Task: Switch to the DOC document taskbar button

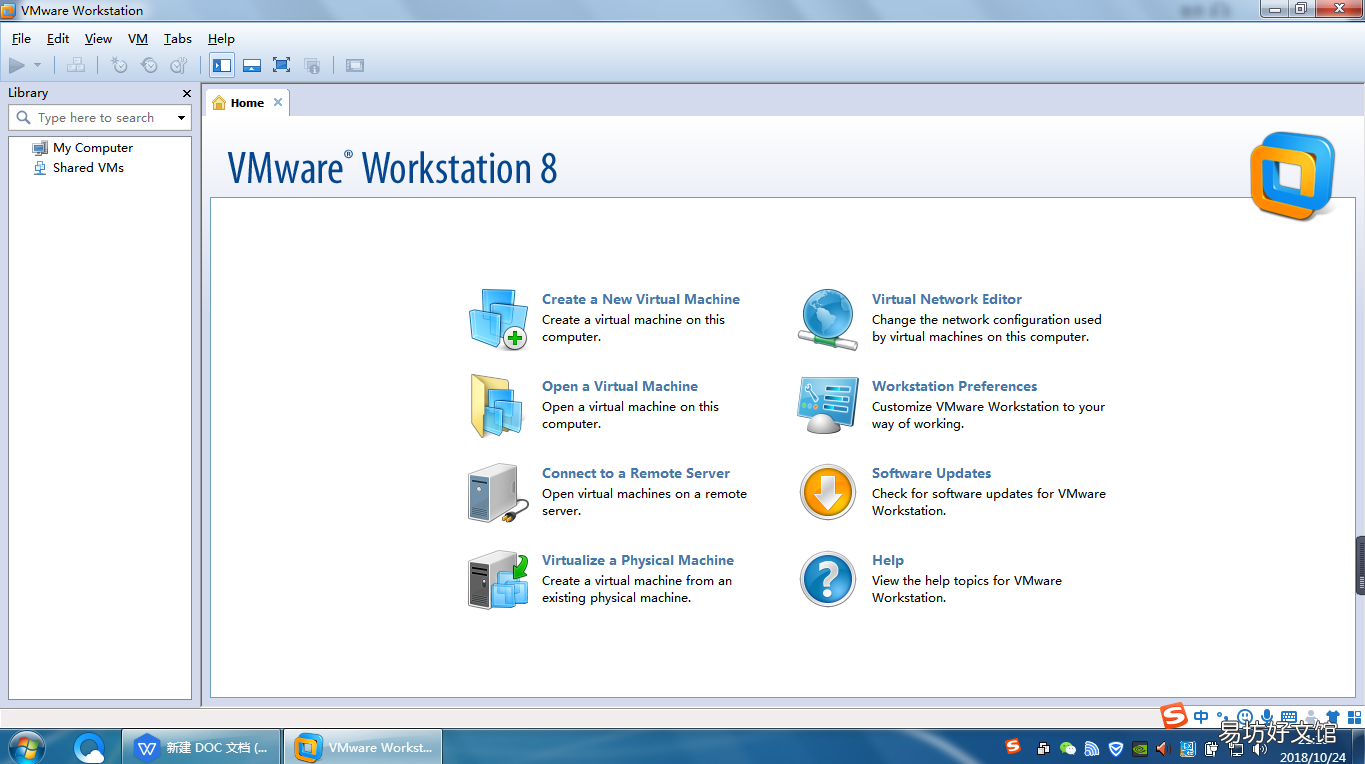Action: [202, 747]
